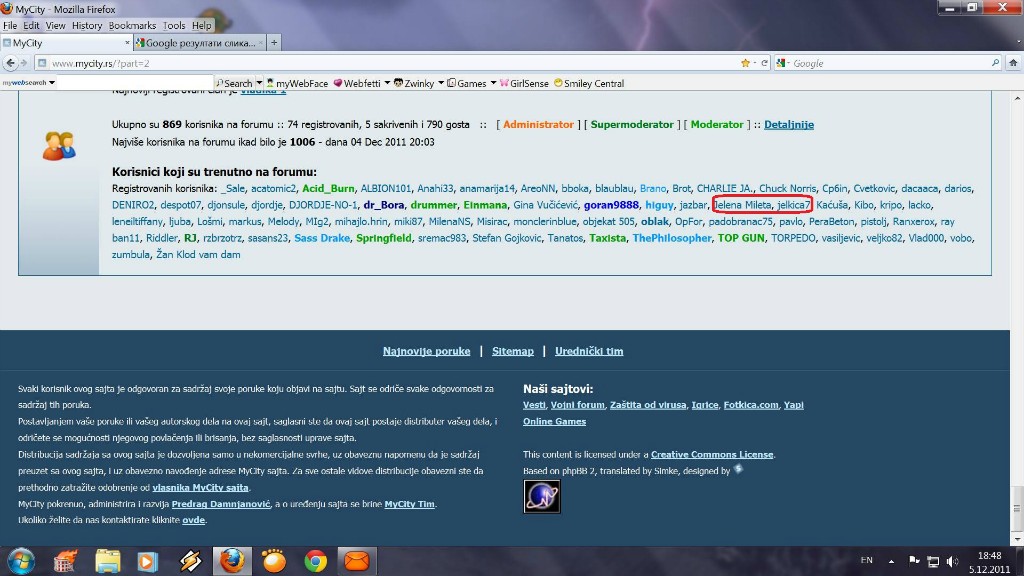
Task: Open Zwinky toolbar button
Action: [414, 84]
